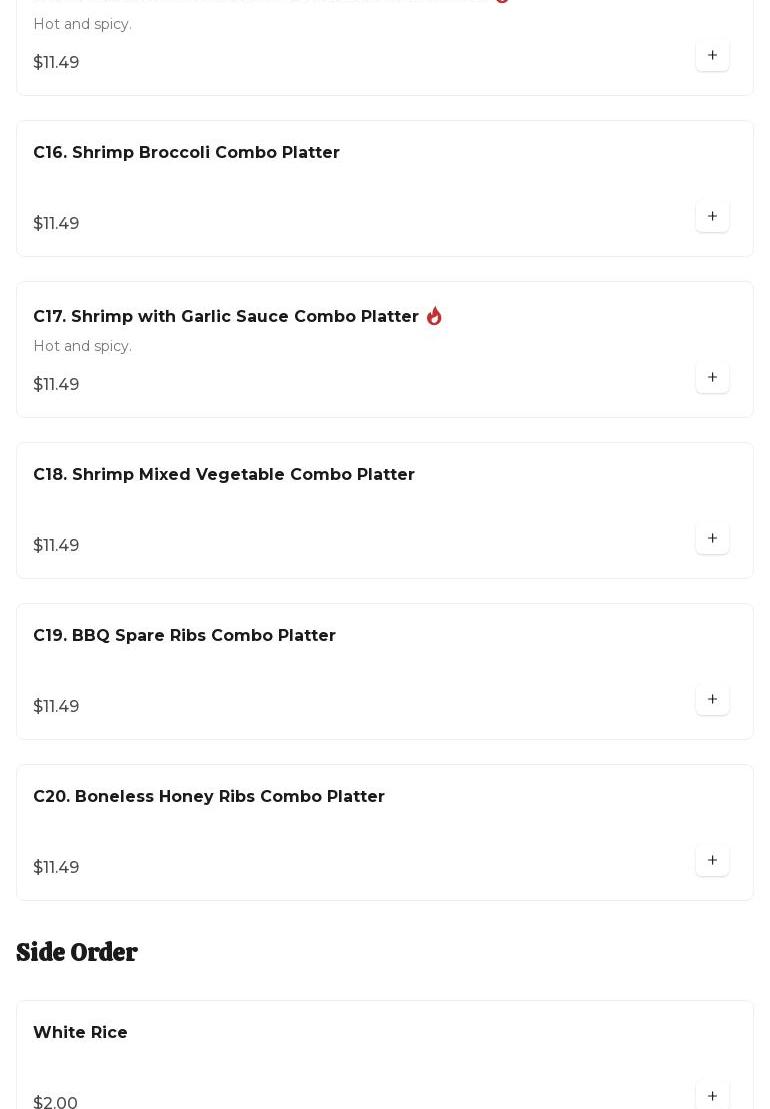770x1109 pixels.
Task: Click the spicy flame icon beside C17 title
Action: (x=434, y=316)
